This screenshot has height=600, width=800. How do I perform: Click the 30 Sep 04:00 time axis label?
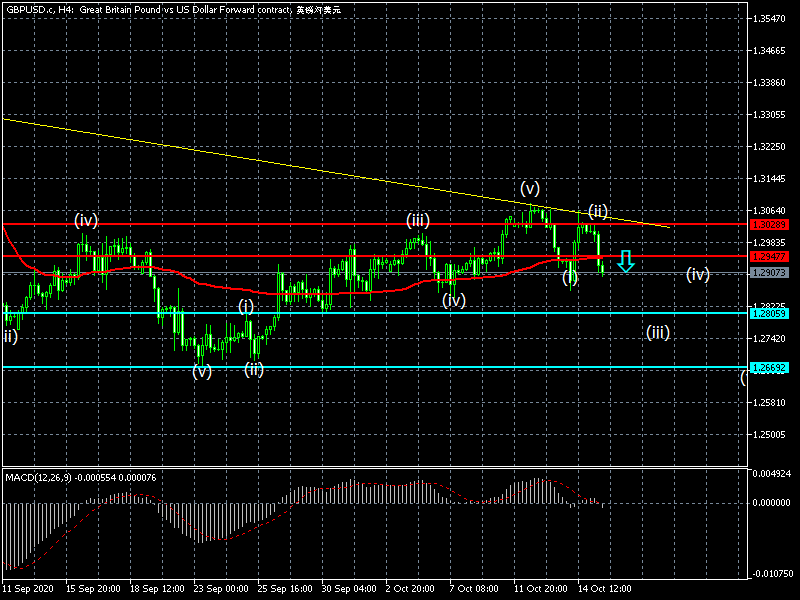pyautogui.click(x=349, y=590)
